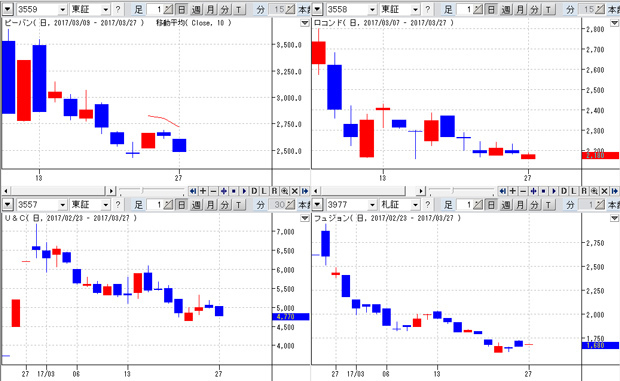Click blue square stop icon below 3559 chart

[x=234, y=191]
